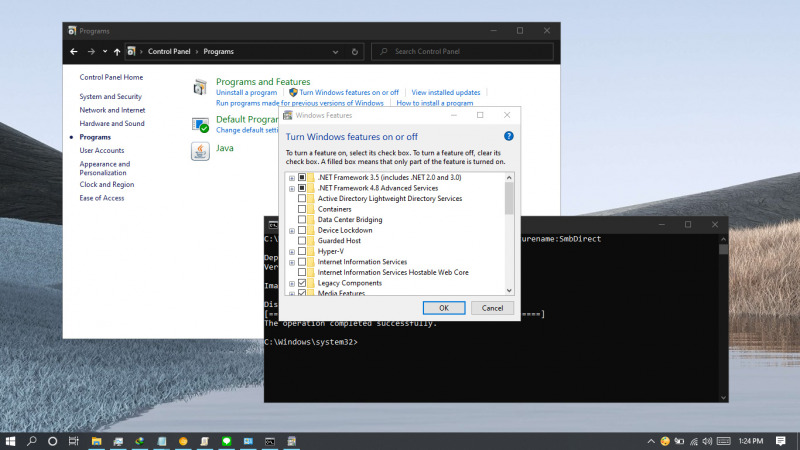800x450 pixels.
Task: Toggle .NET Framework 4.8 Advanced Services checkbox
Action: pos(302,188)
